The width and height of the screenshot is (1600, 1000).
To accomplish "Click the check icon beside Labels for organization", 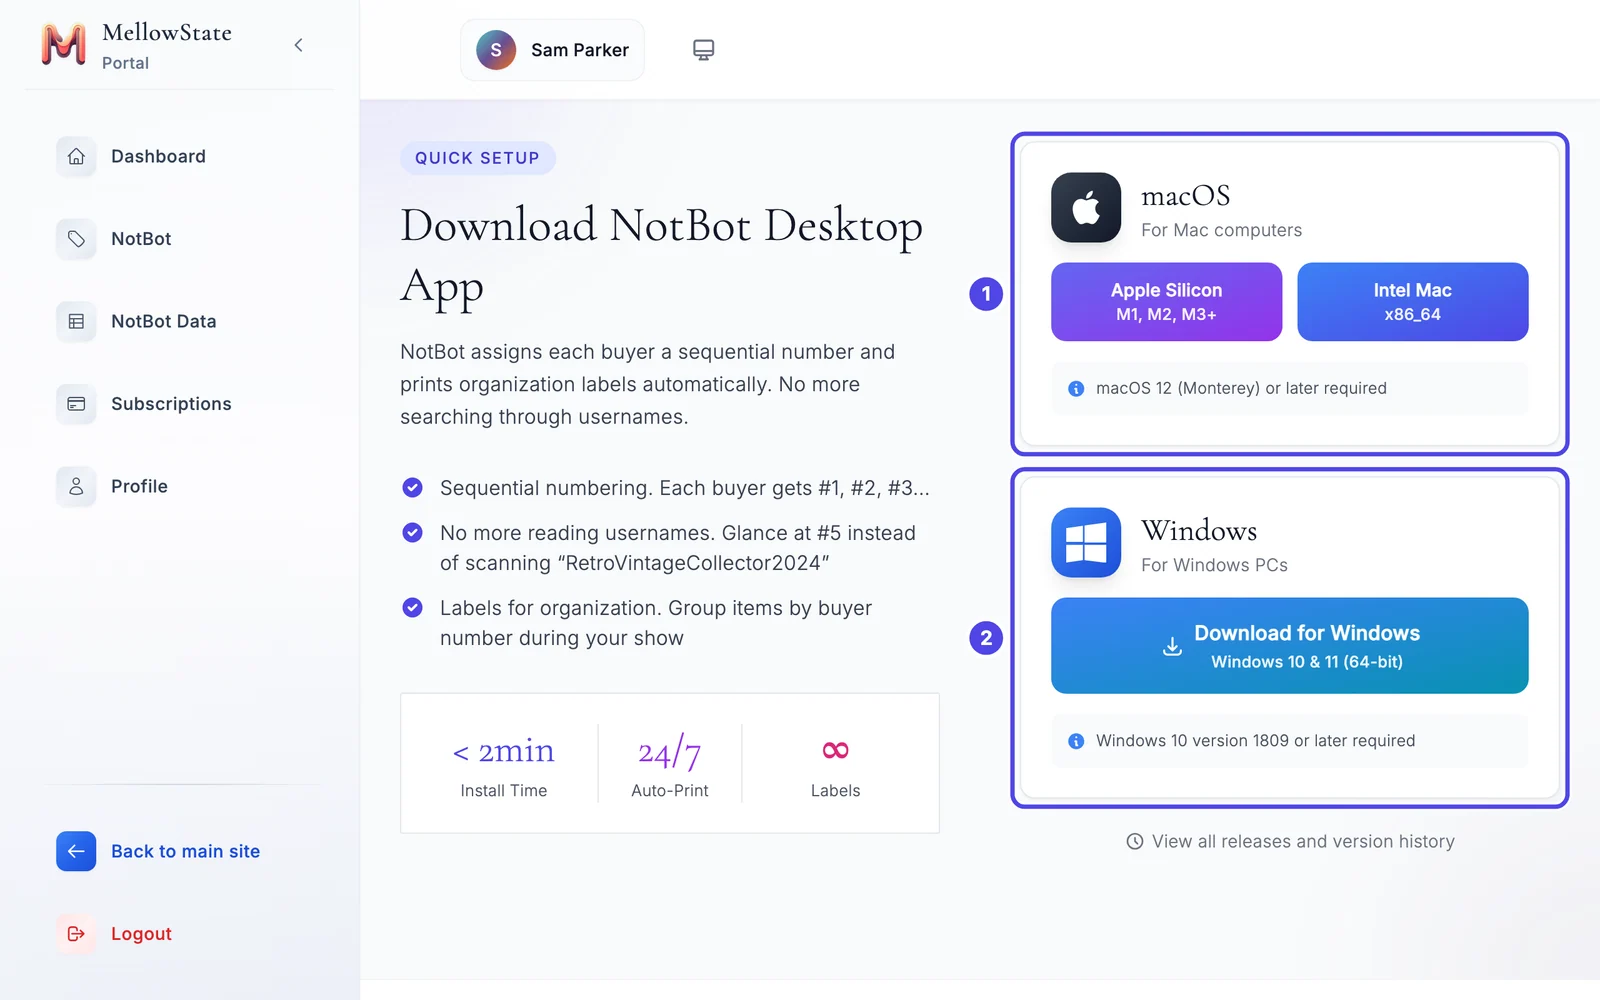I will 412,608.
